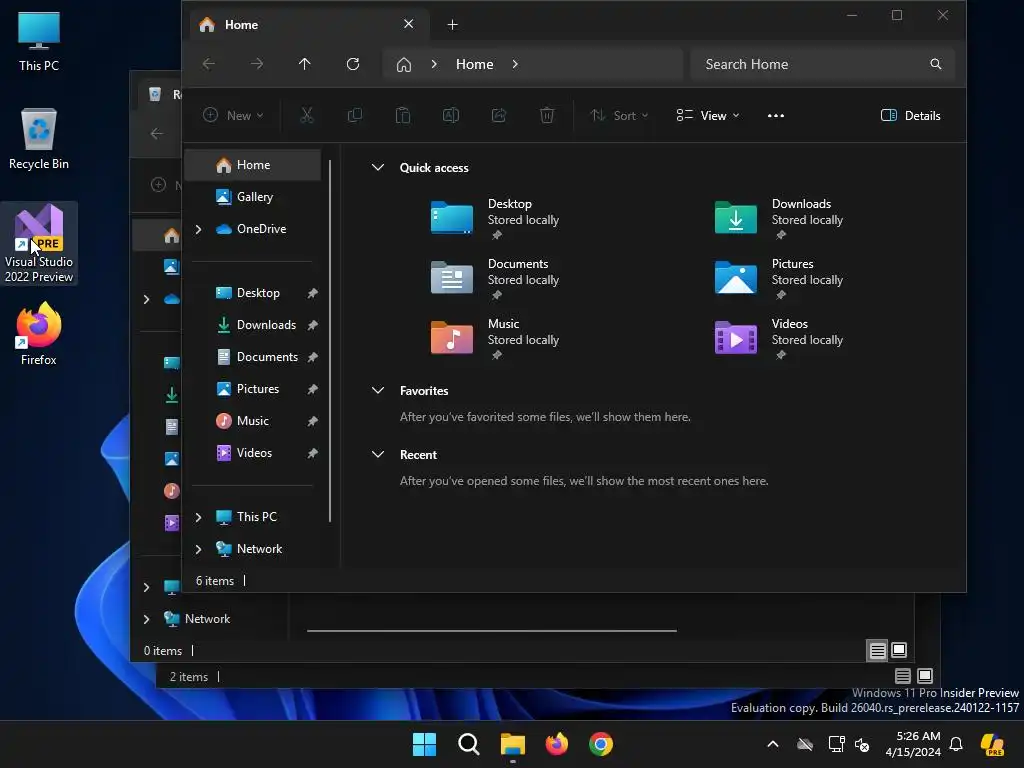Expand OneDrive in the navigation pane
Screen dimensions: 1024x768
[199, 229]
